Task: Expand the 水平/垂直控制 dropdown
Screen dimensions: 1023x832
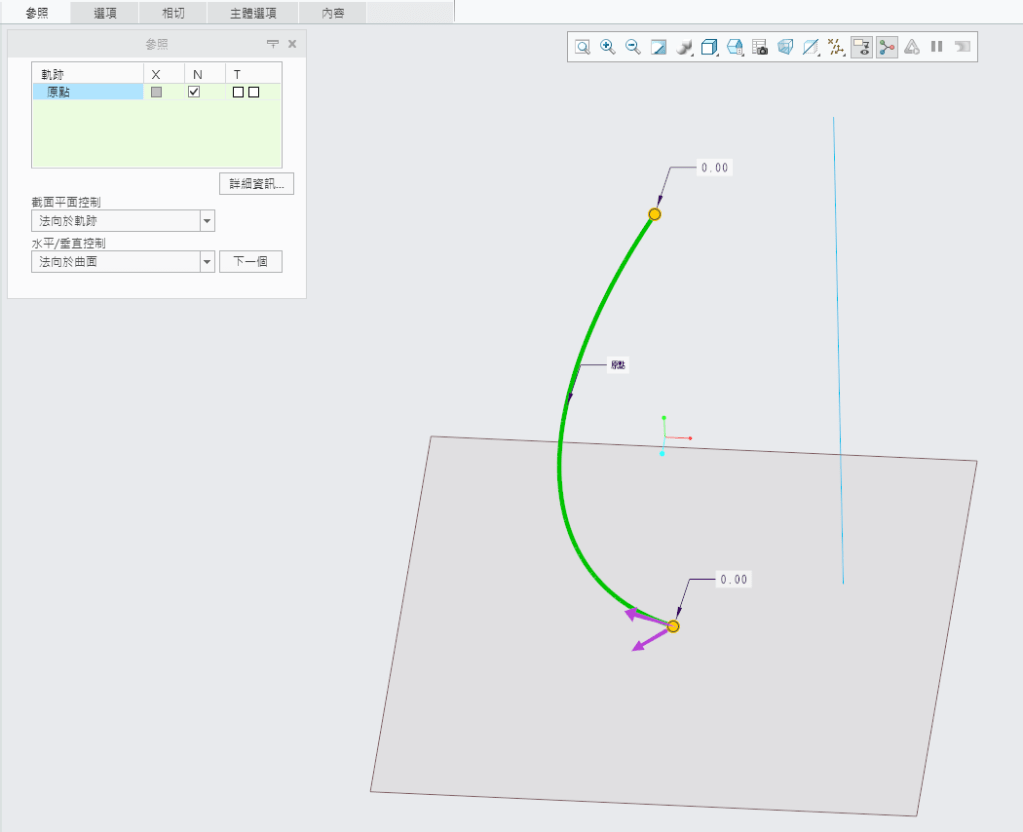Action: 207,262
